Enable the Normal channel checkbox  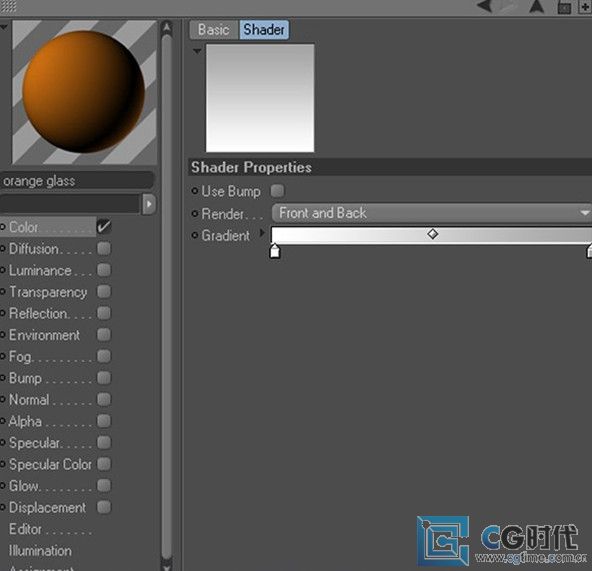(104, 399)
